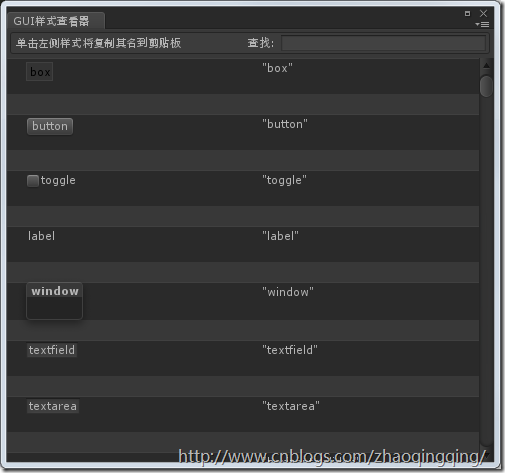
Task: Click the 查找 label
Action: 261,43
